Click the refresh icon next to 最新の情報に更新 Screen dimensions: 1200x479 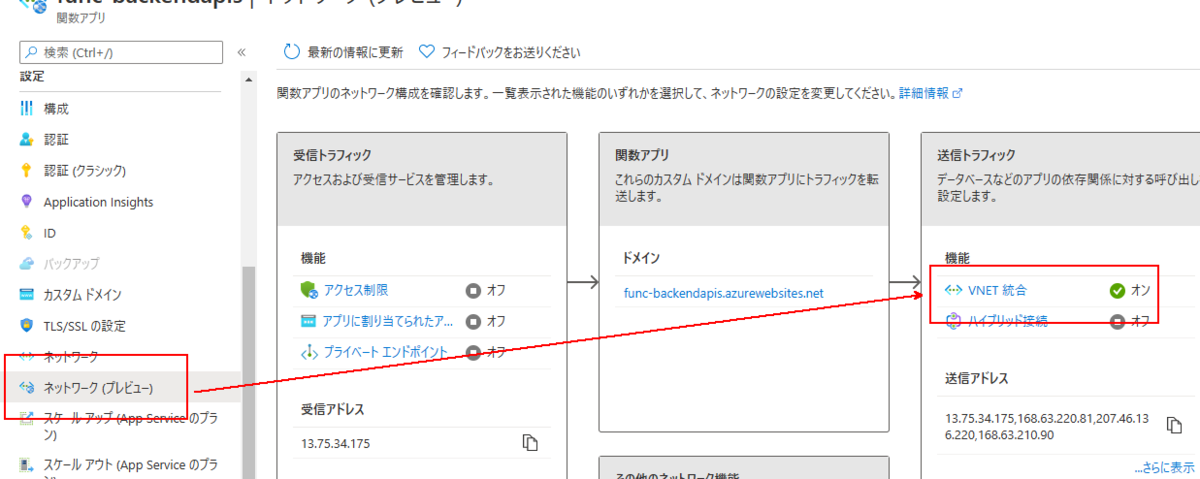pyautogui.click(x=292, y=52)
